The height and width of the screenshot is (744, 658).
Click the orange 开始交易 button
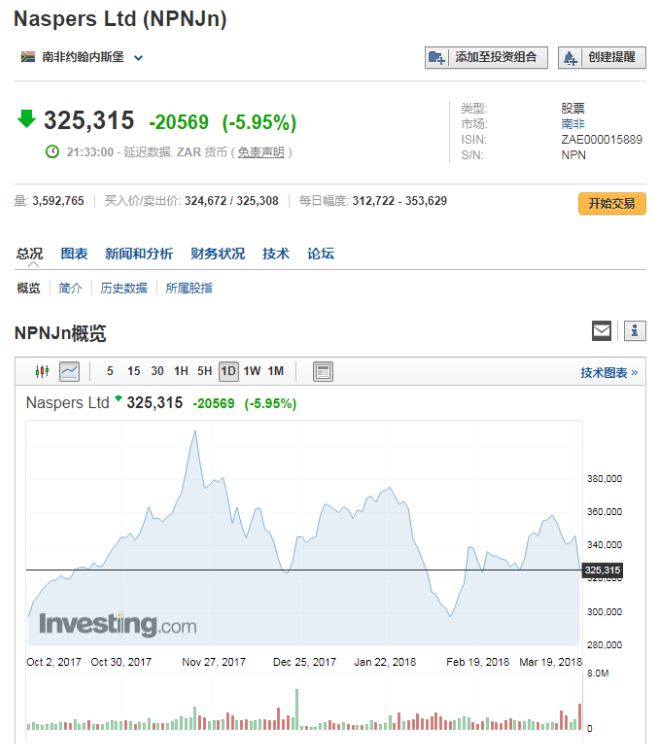tap(612, 204)
